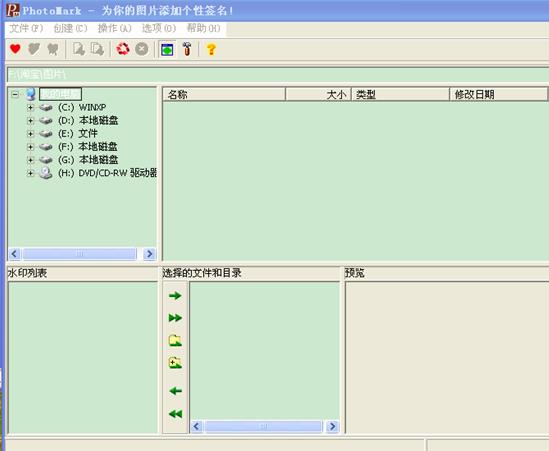
Task: Click the gray circle X stop icon
Action: tap(142, 49)
